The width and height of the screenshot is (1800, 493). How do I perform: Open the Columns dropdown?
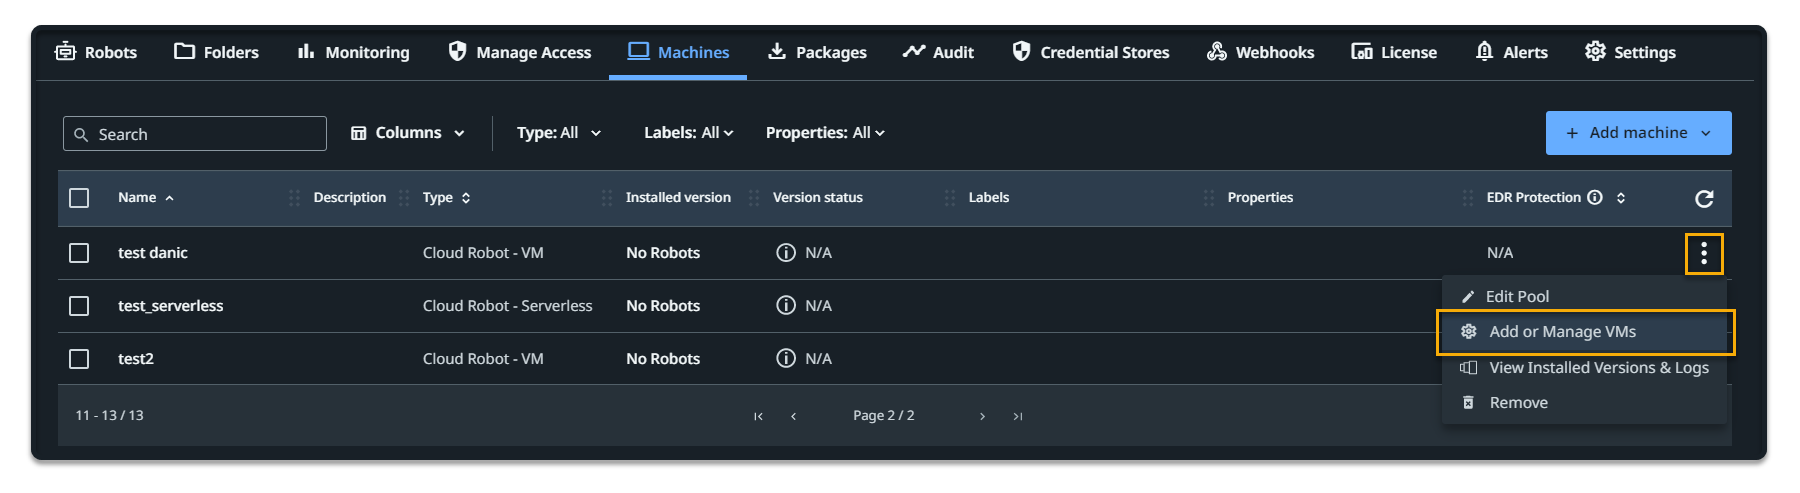click(x=408, y=133)
